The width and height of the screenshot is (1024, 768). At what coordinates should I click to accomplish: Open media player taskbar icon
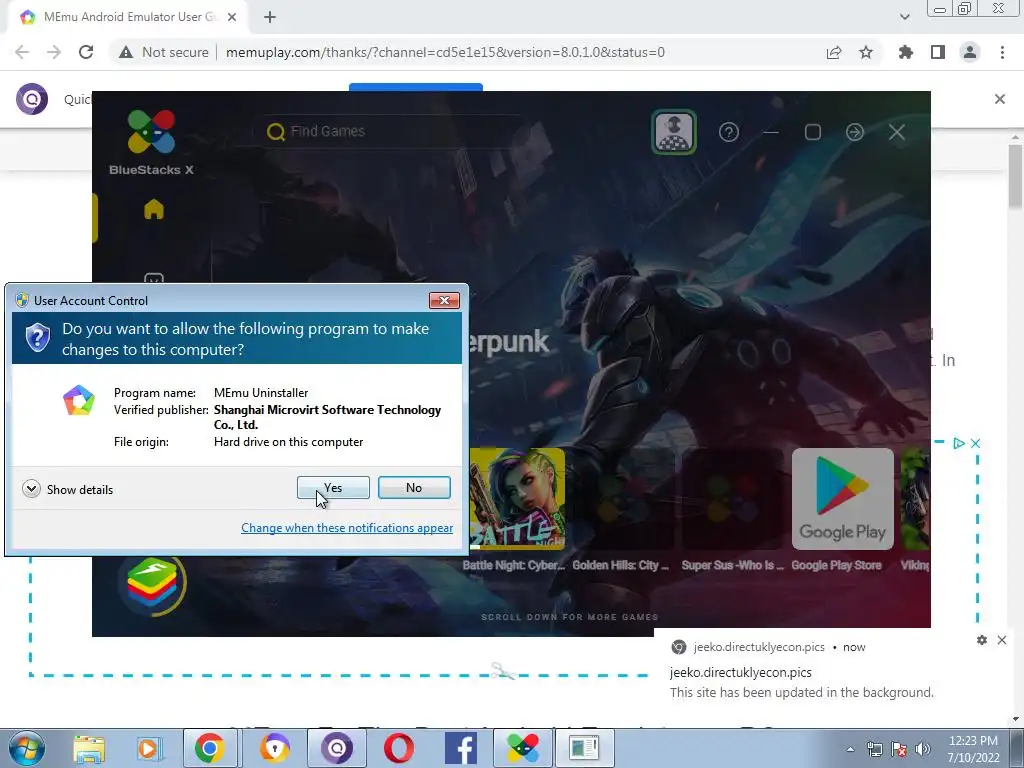pos(149,748)
